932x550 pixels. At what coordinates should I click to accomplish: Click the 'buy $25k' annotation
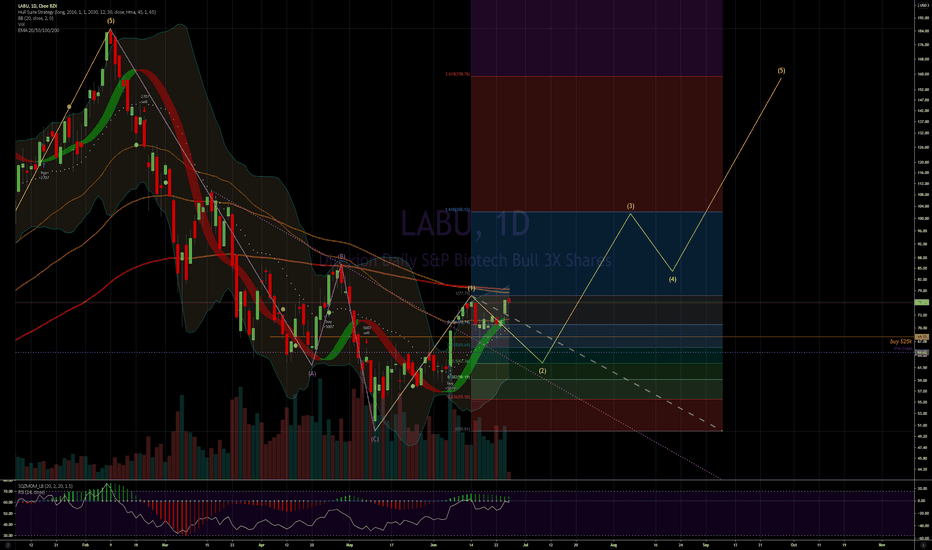point(900,341)
